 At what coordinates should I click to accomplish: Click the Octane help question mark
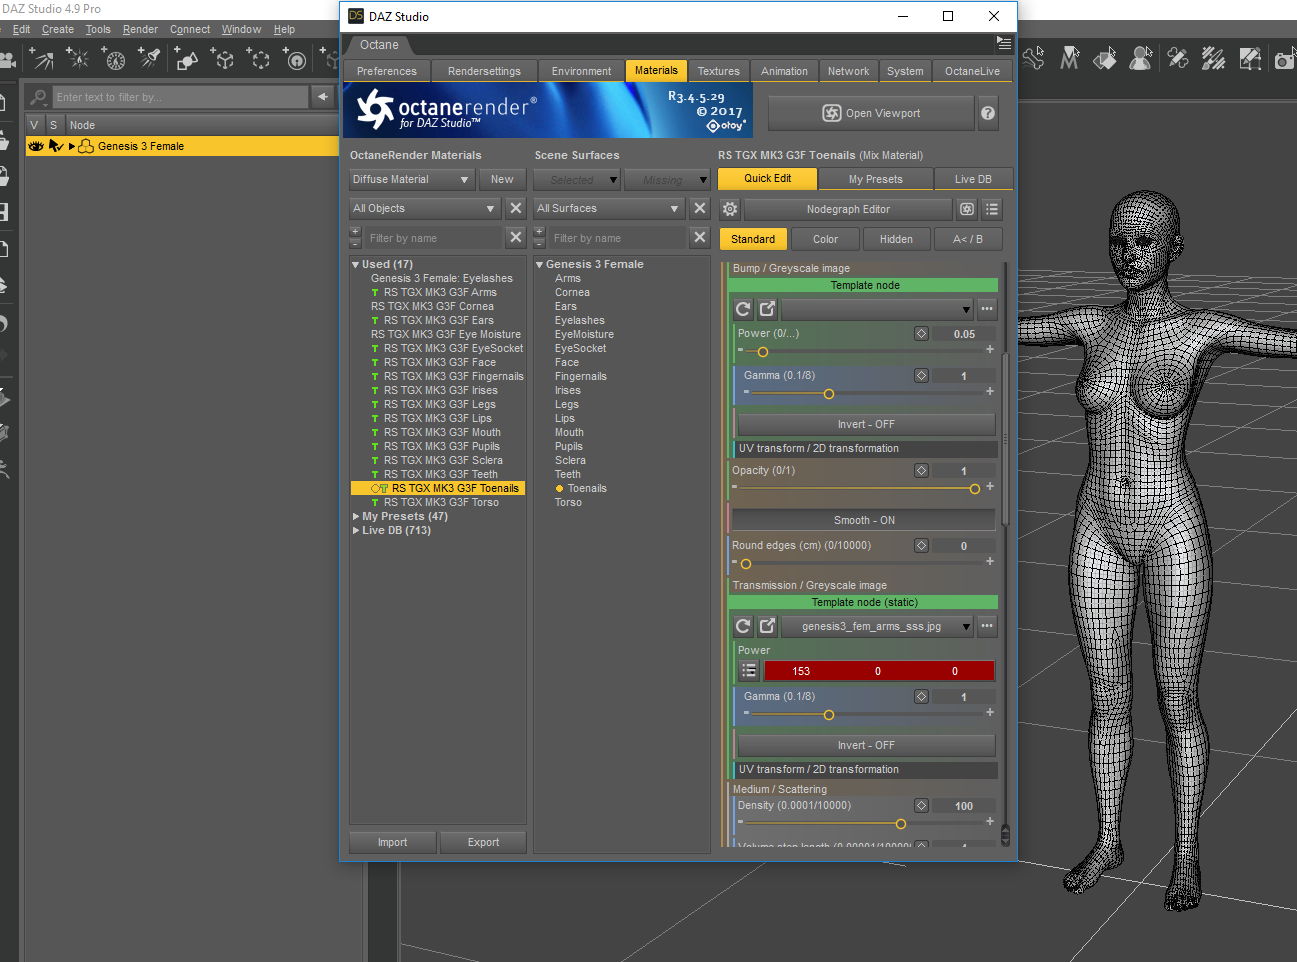pos(988,113)
